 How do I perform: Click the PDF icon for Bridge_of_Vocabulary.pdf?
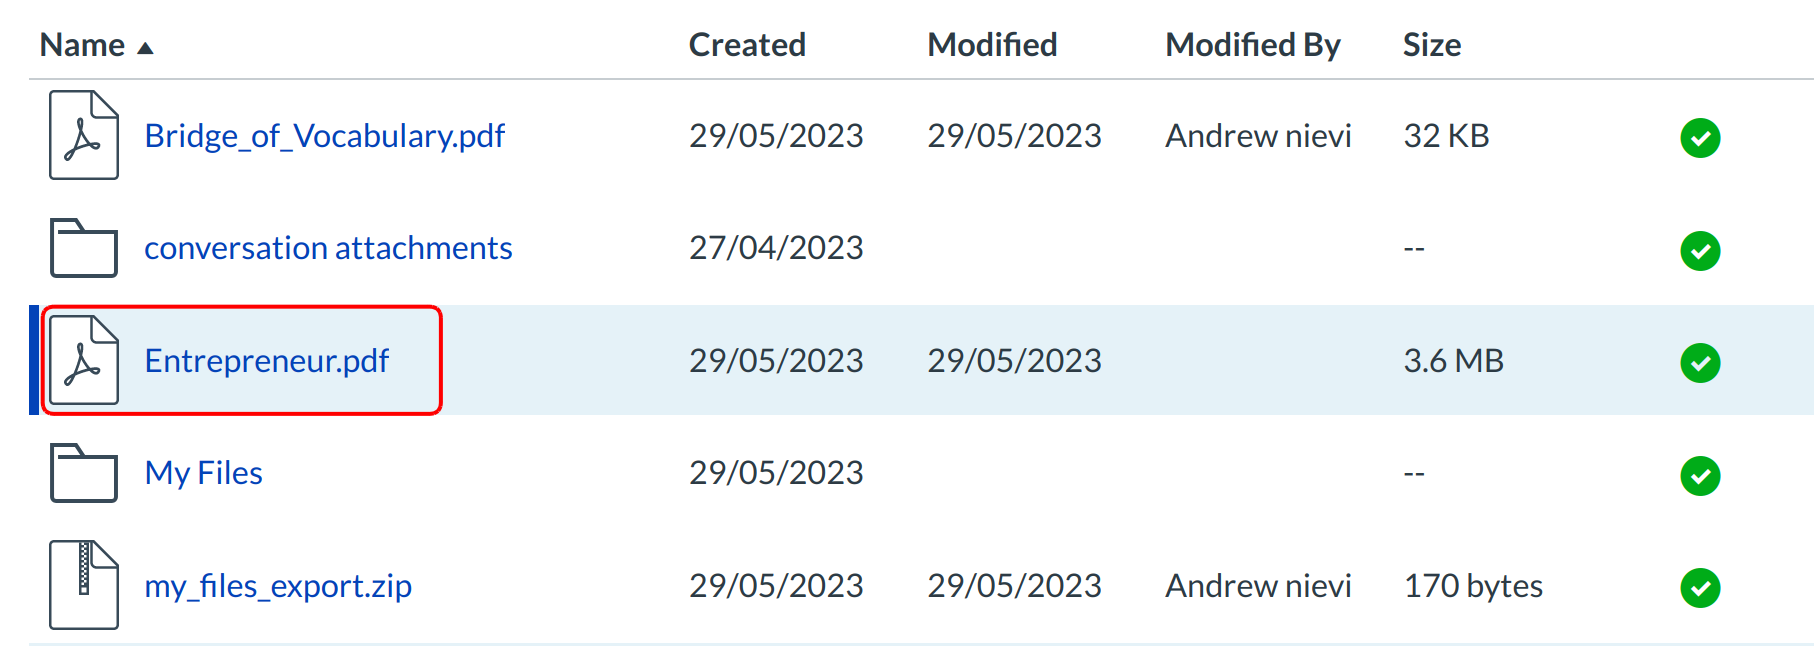84,135
